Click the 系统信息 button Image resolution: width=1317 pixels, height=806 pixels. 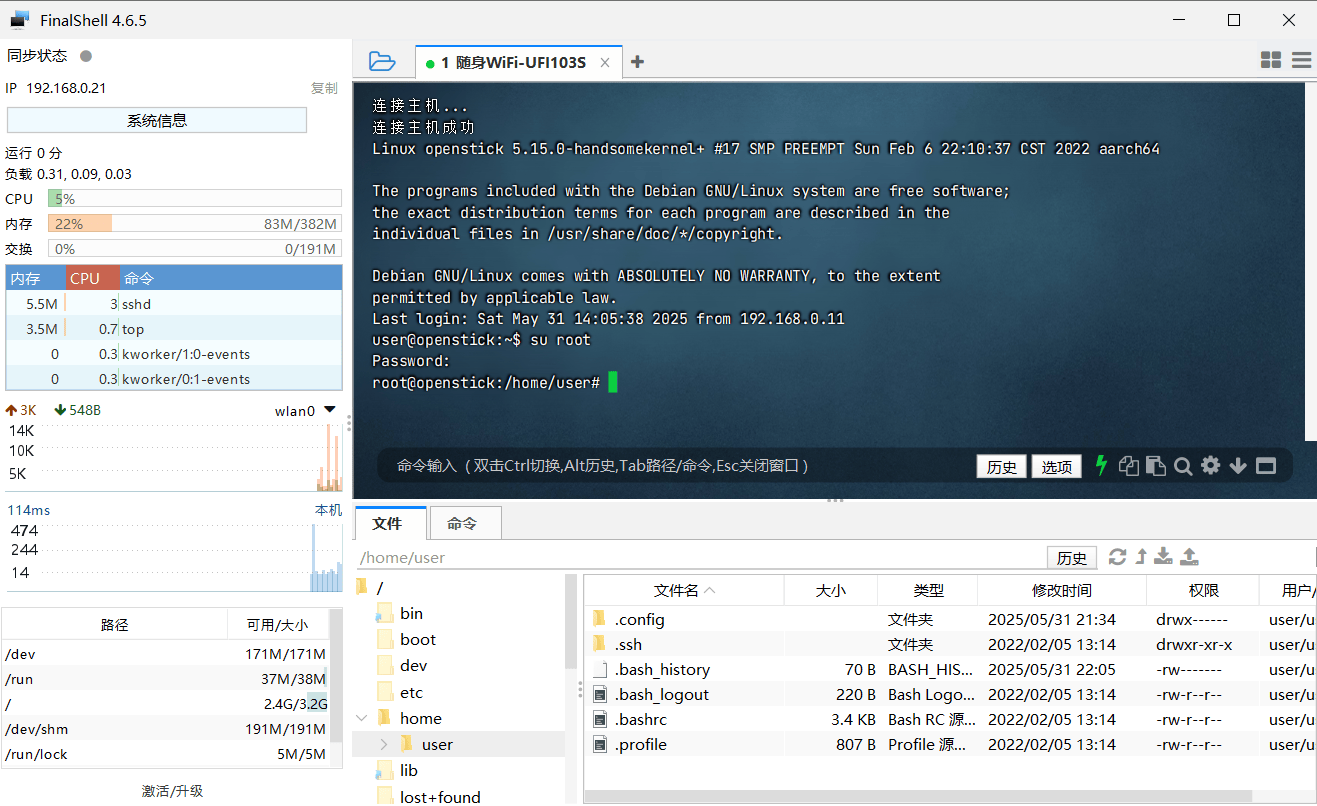[x=157, y=121]
